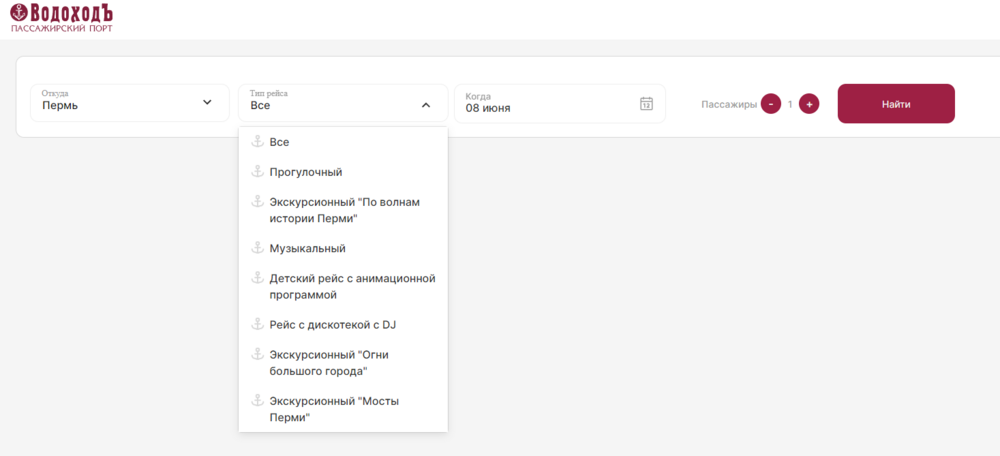Click anchor icon beside Рейс с дискотекой
This screenshot has width=1000, height=456.
tap(257, 324)
